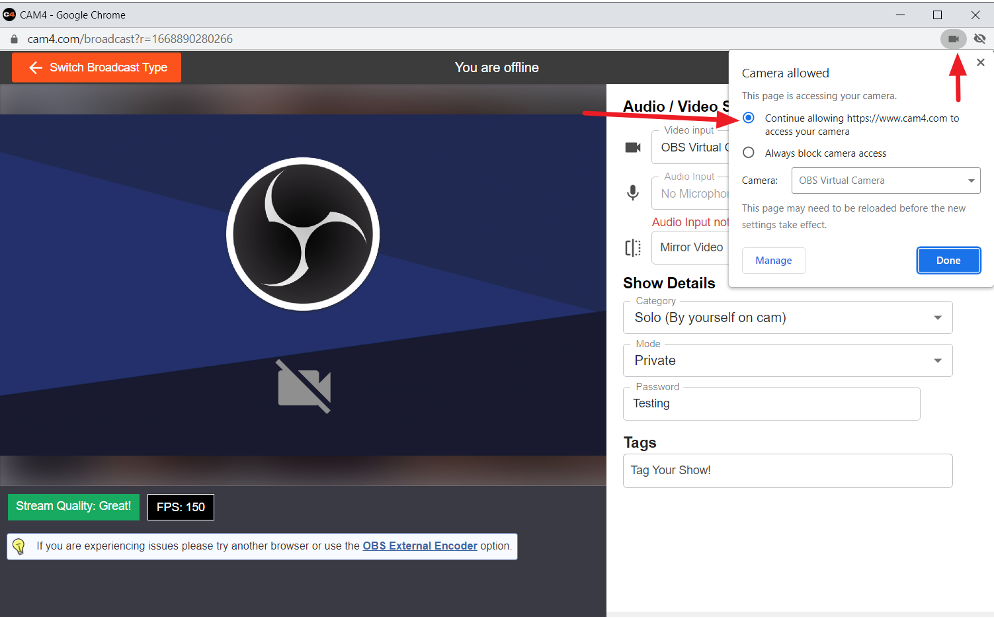
Task: Click the Done button
Action: click(948, 260)
